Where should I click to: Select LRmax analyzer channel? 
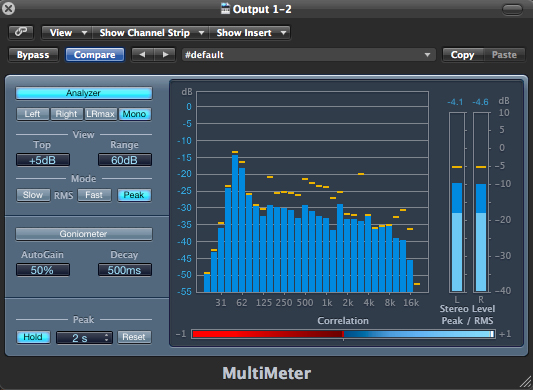[100, 114]
